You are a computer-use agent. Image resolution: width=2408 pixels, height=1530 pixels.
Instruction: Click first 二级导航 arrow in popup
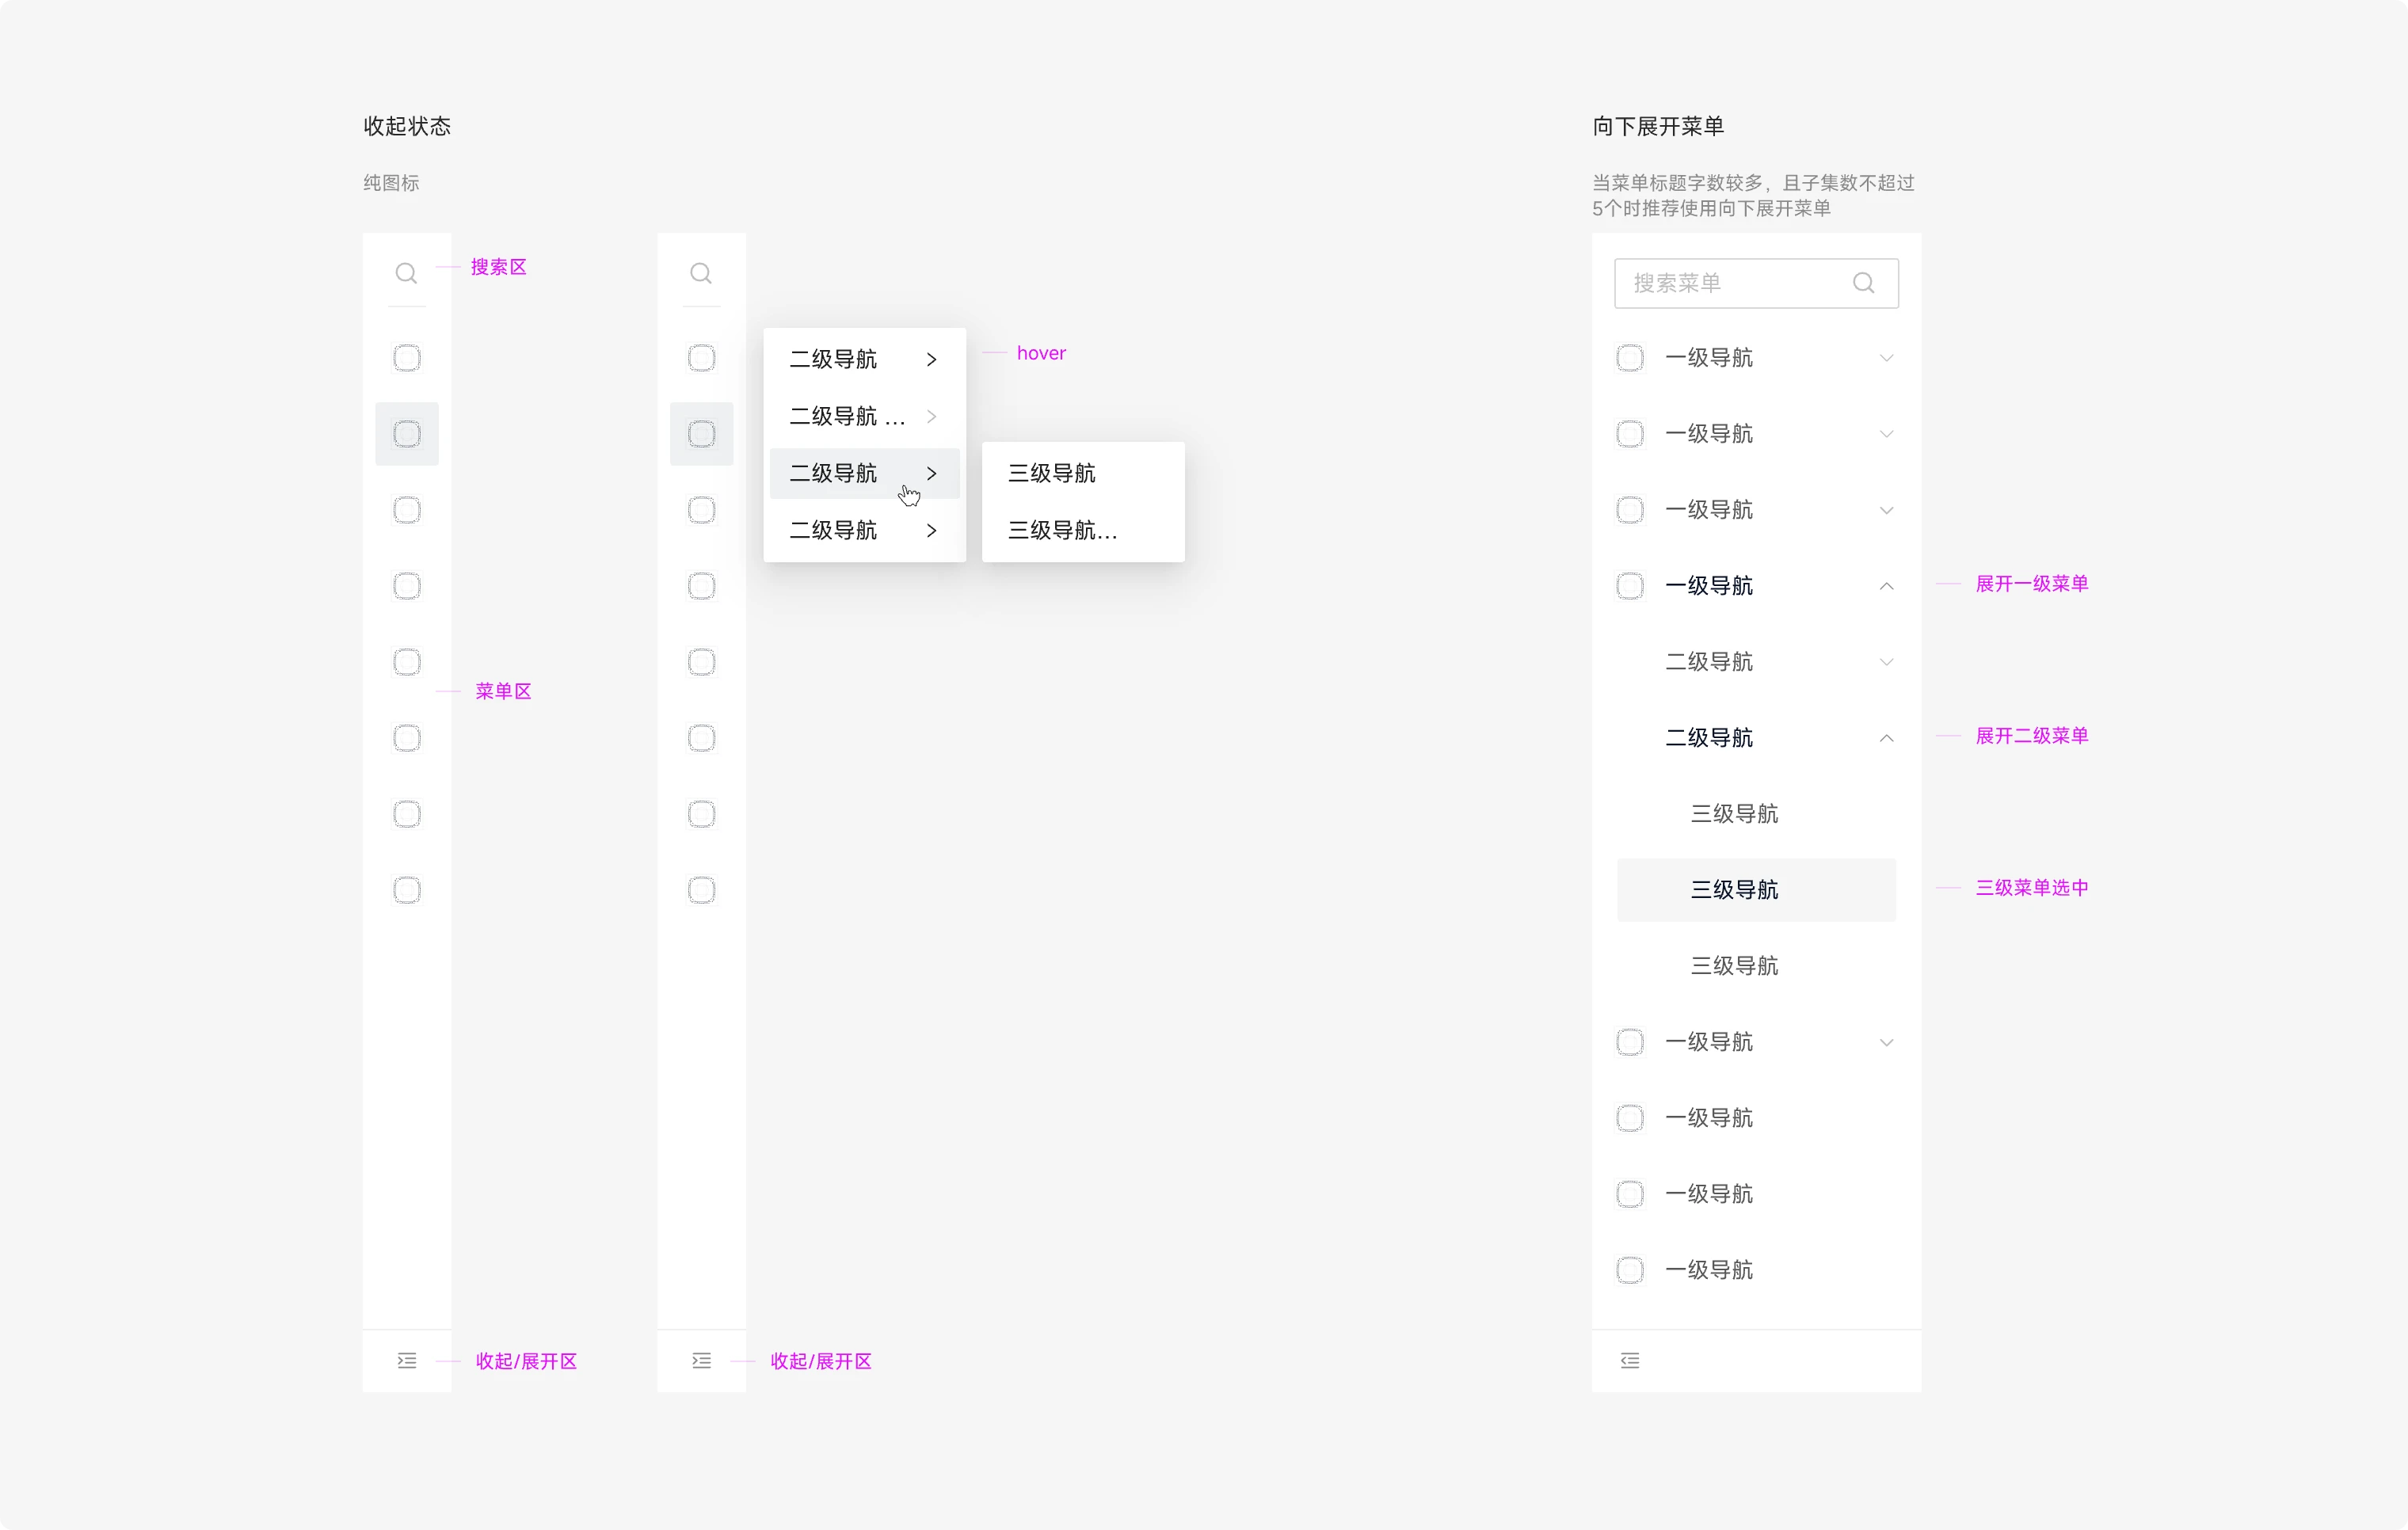(931, 359)
